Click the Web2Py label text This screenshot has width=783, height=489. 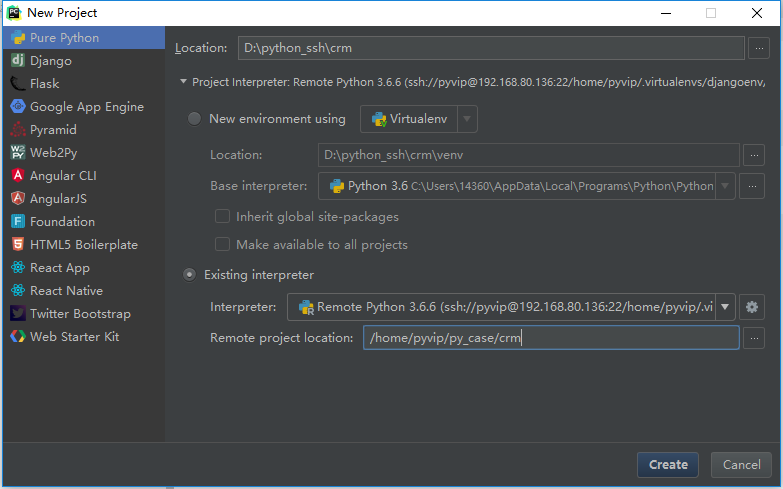[x=54, y=153]
